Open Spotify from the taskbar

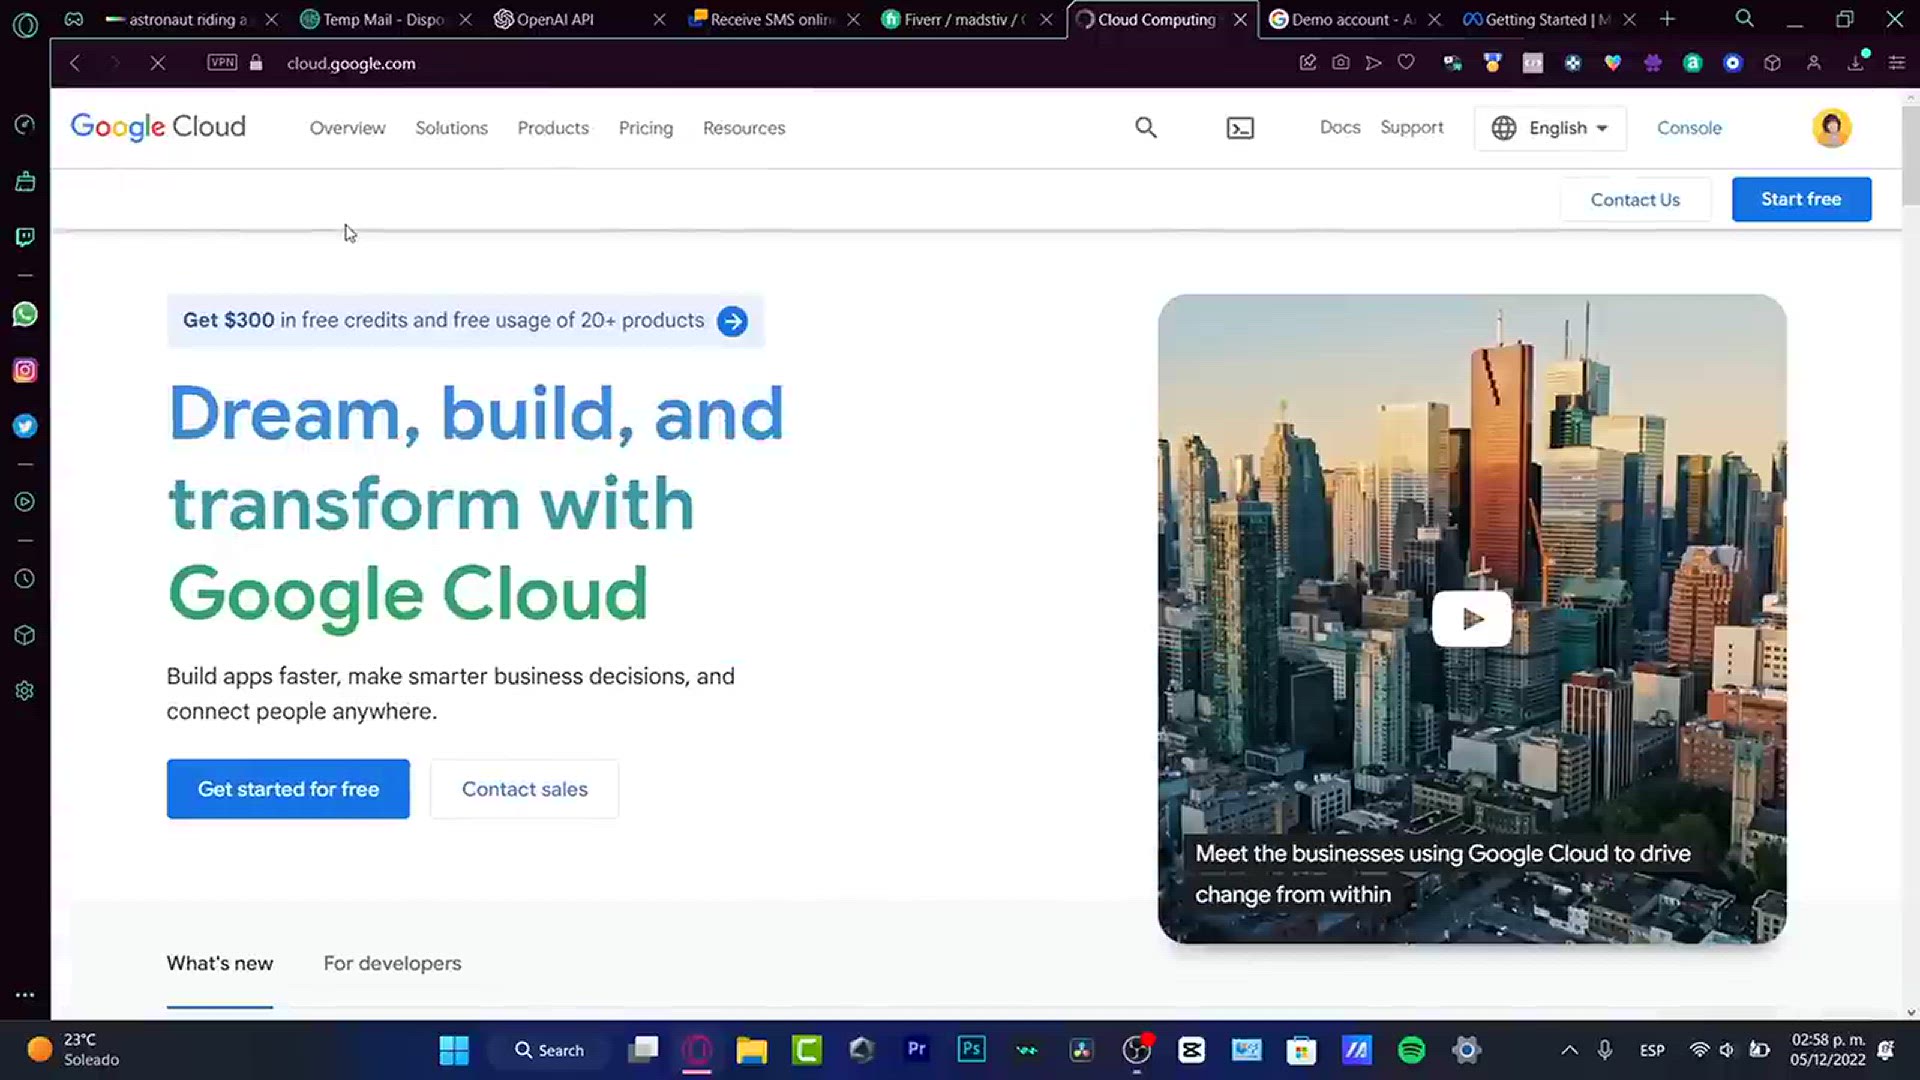(1411, 1050)
